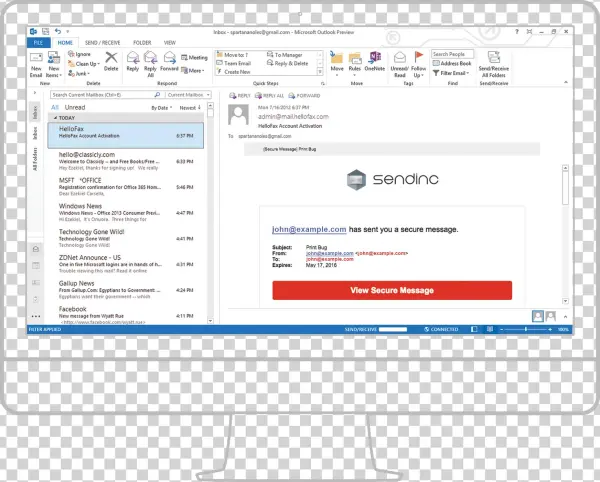Select the Facebook email
The height and width of the screenshot is (482, 600).
126,315
